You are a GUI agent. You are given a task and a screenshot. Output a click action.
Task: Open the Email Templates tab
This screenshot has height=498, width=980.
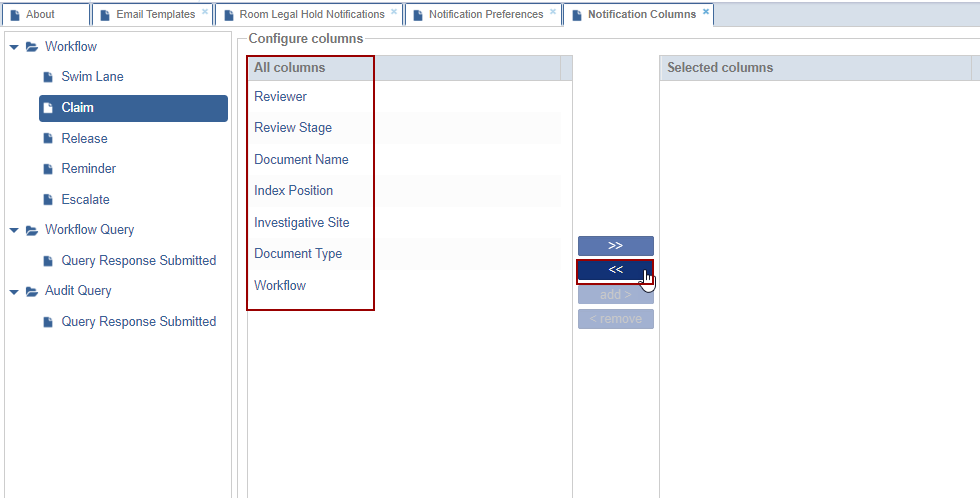coord(155,15)
